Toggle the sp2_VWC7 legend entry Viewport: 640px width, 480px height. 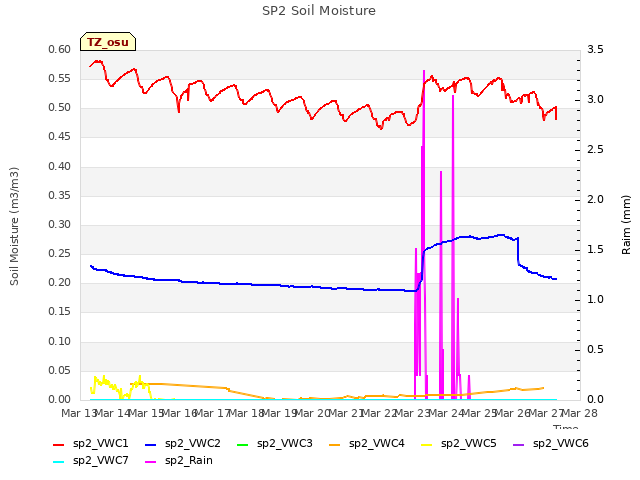tap(91, 461)
